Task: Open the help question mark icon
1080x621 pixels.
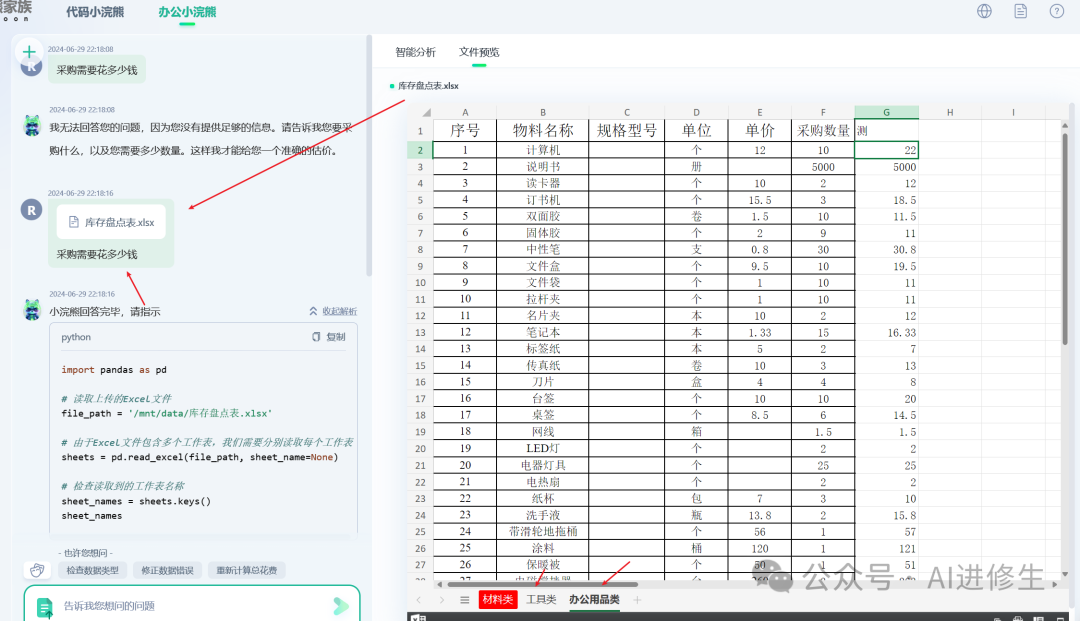Action: click(x=1057, y=11)
